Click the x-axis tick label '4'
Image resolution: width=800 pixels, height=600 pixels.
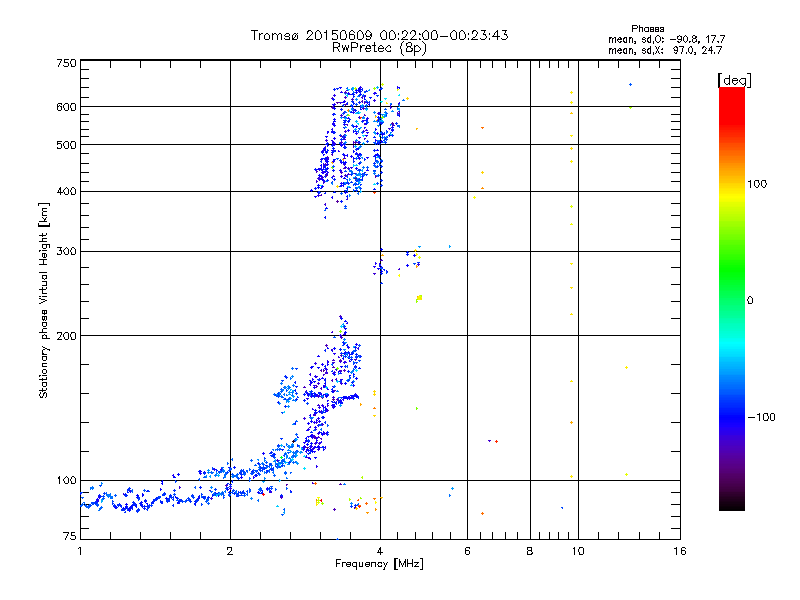[x=380, y=551]
